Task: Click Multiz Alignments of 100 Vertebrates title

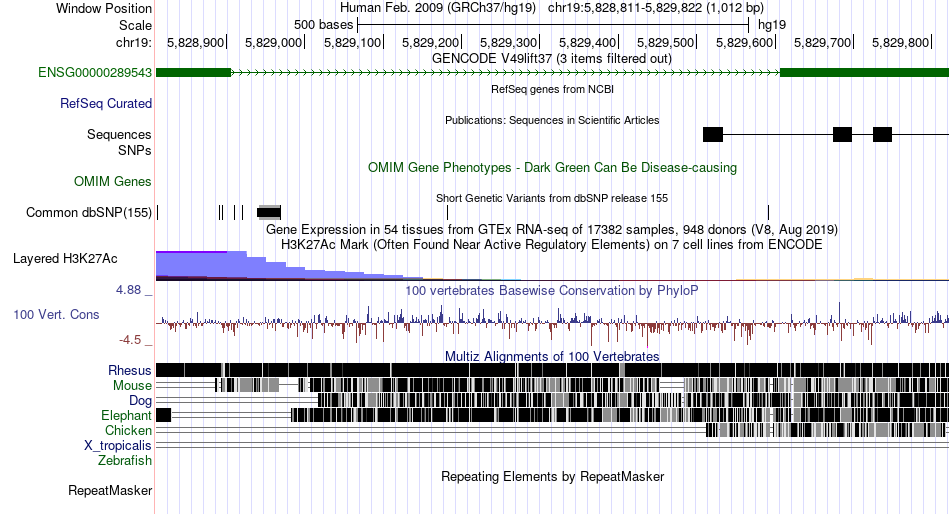Action: (x=552, y=356)
